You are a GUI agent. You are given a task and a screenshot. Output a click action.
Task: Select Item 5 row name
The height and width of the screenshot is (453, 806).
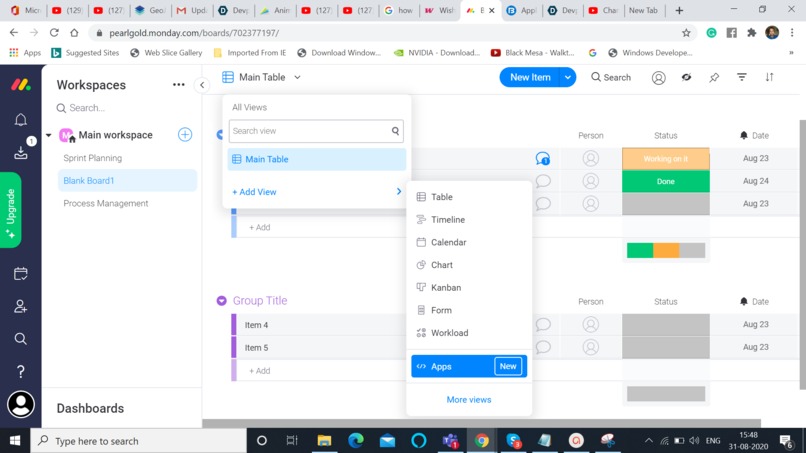256,348
